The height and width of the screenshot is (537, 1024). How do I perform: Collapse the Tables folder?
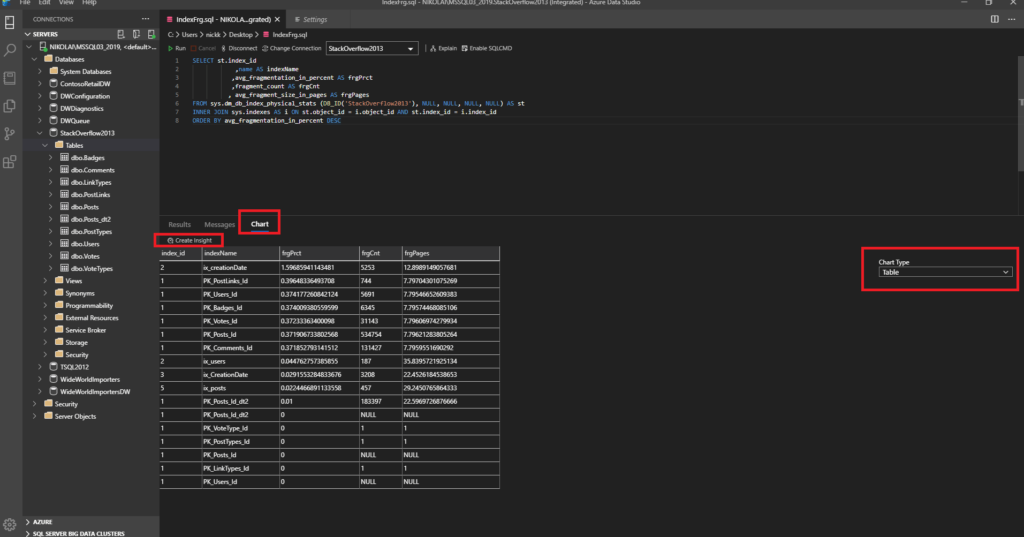45,146
